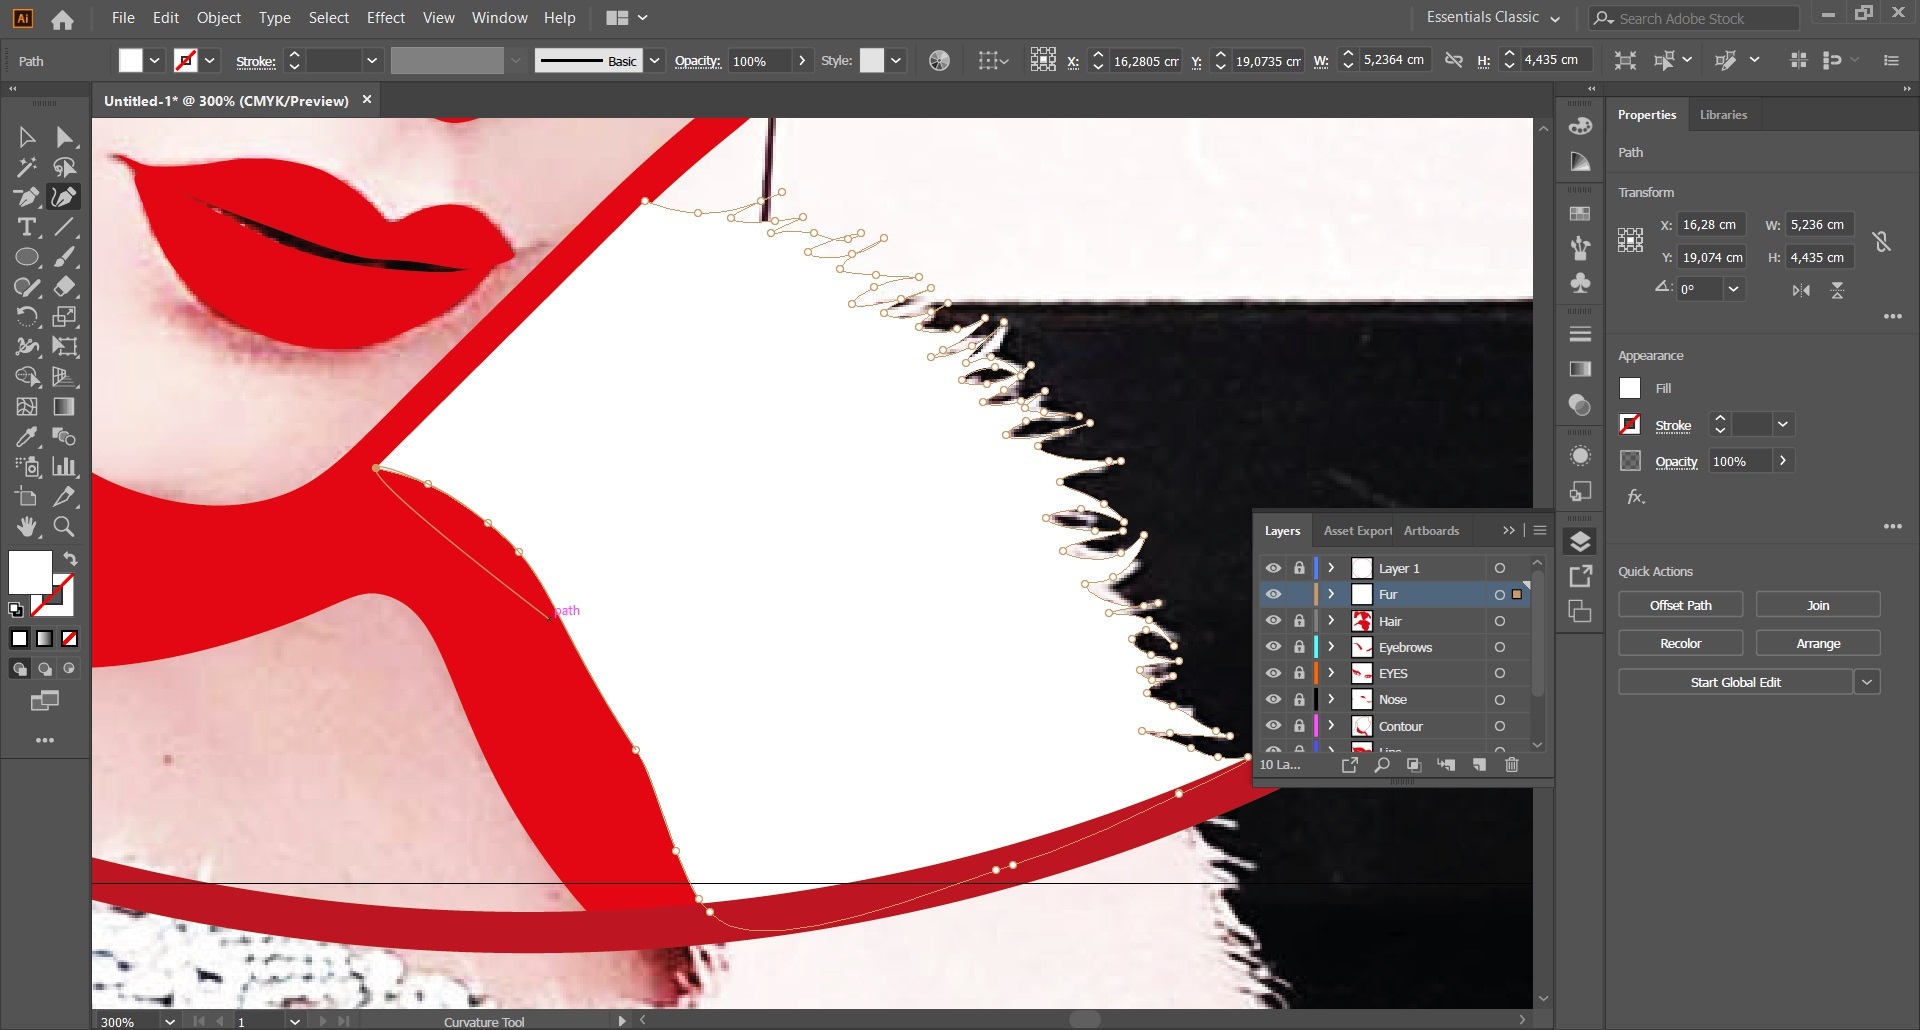Swap fill and stroke colors
Screen dimensions: 1920x1030
tap(70, 558)
